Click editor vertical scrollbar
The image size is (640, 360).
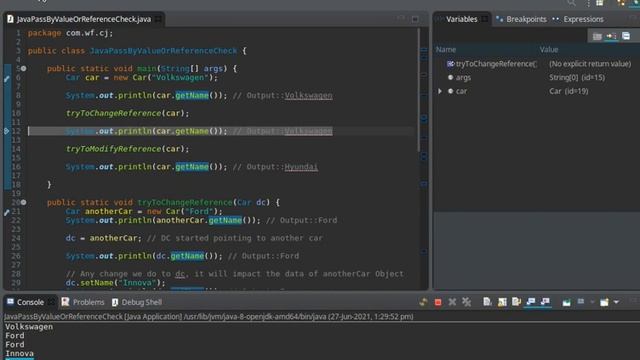click(x=418, y=90)
